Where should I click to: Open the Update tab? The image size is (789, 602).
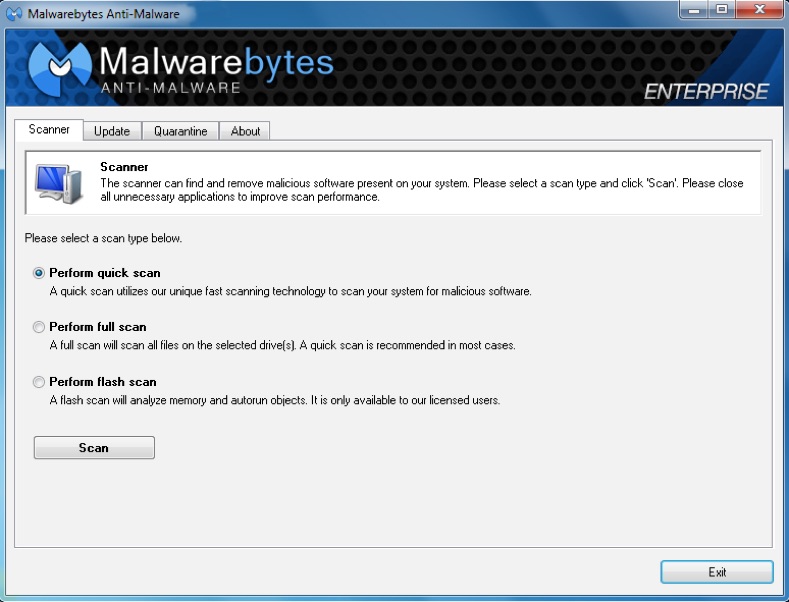[x=112, y=131]
